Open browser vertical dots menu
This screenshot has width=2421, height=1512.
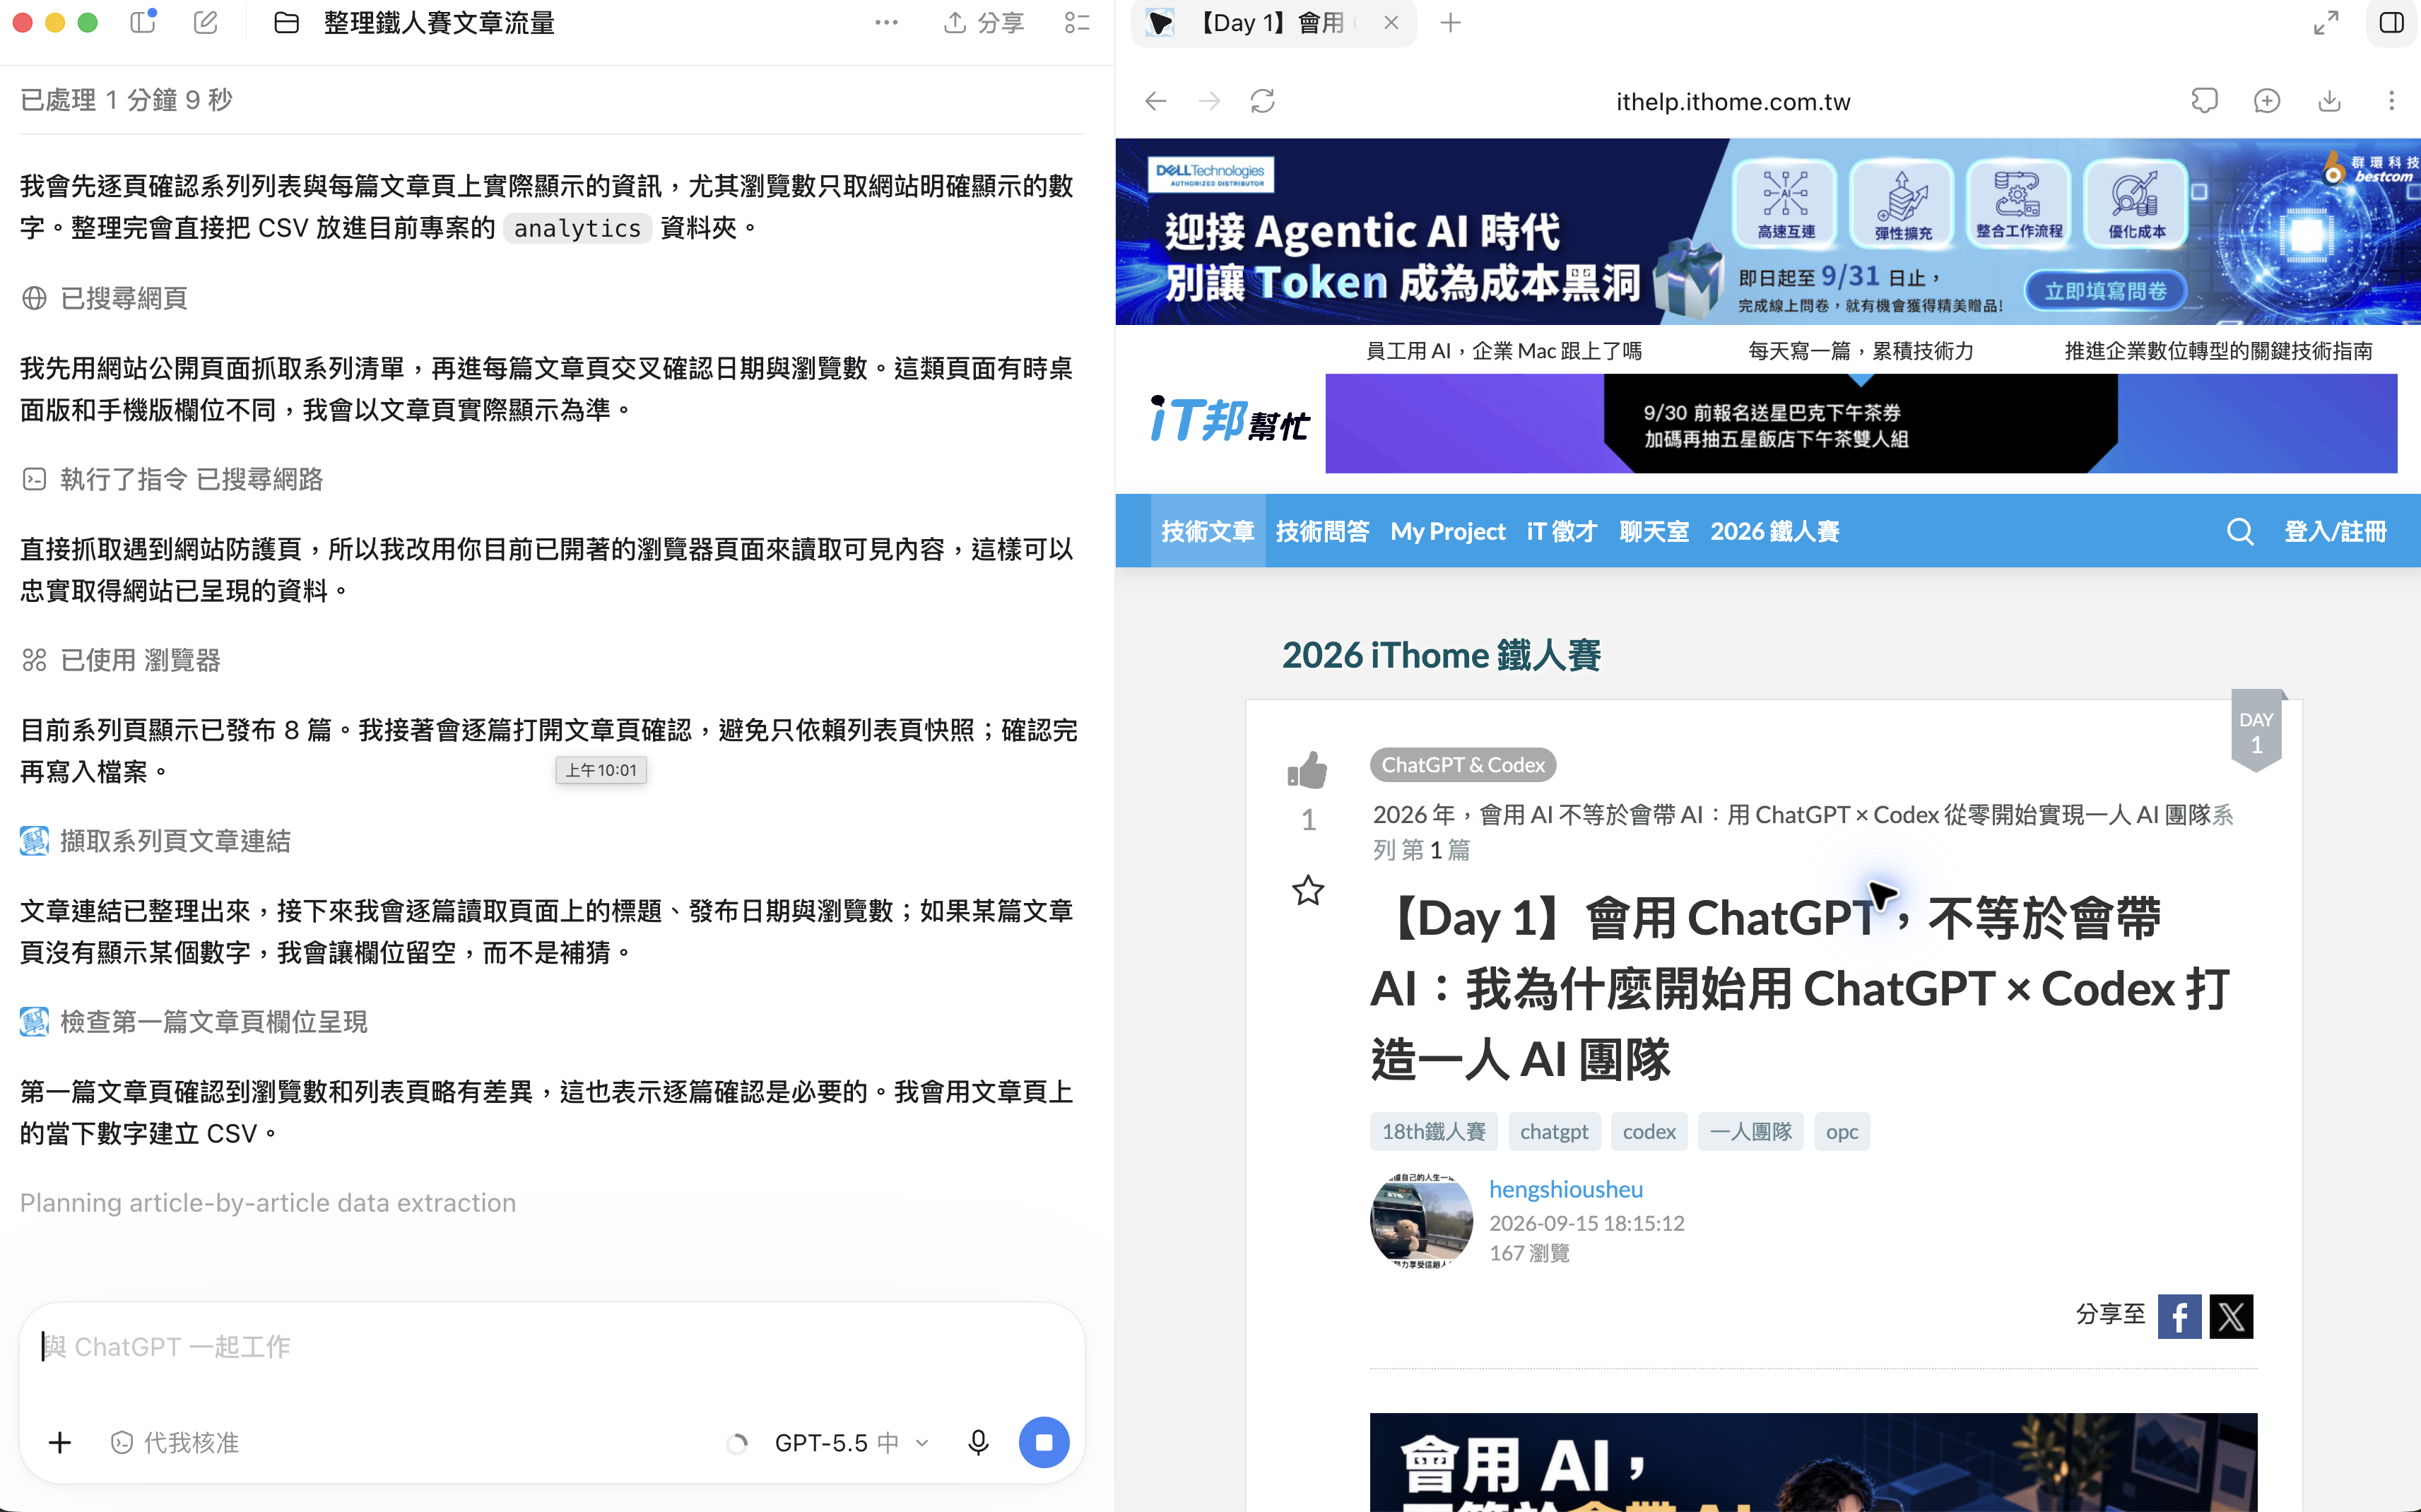coord(2391,101)
